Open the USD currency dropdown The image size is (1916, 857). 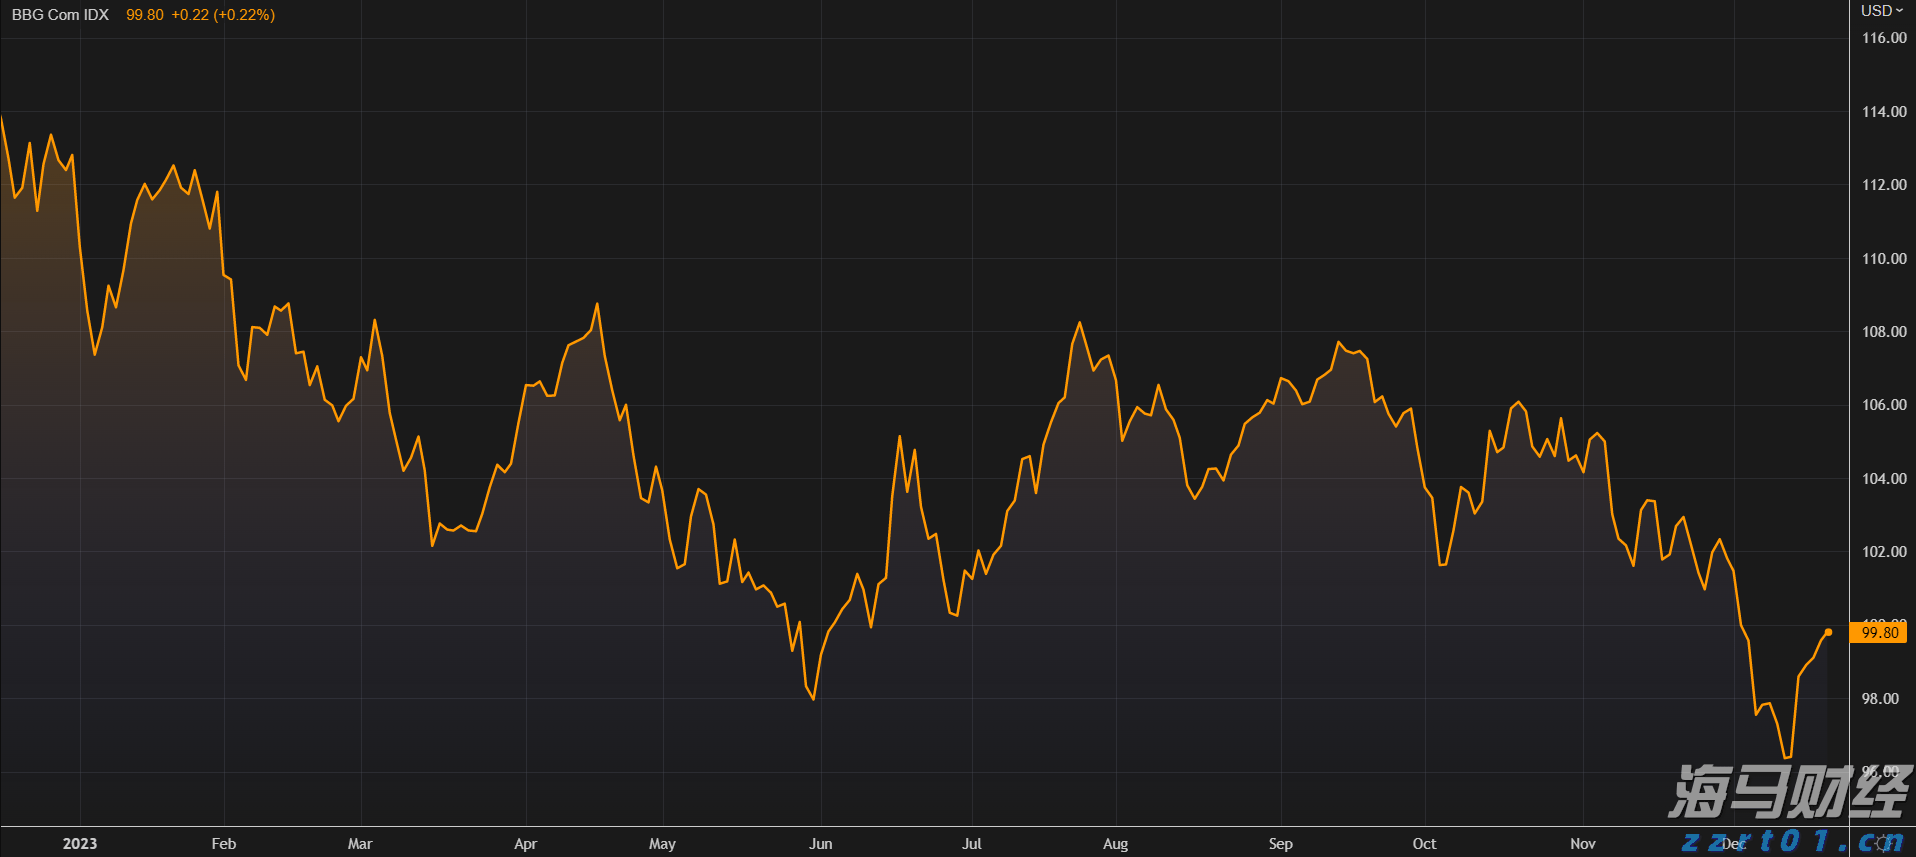(1881, 11)
